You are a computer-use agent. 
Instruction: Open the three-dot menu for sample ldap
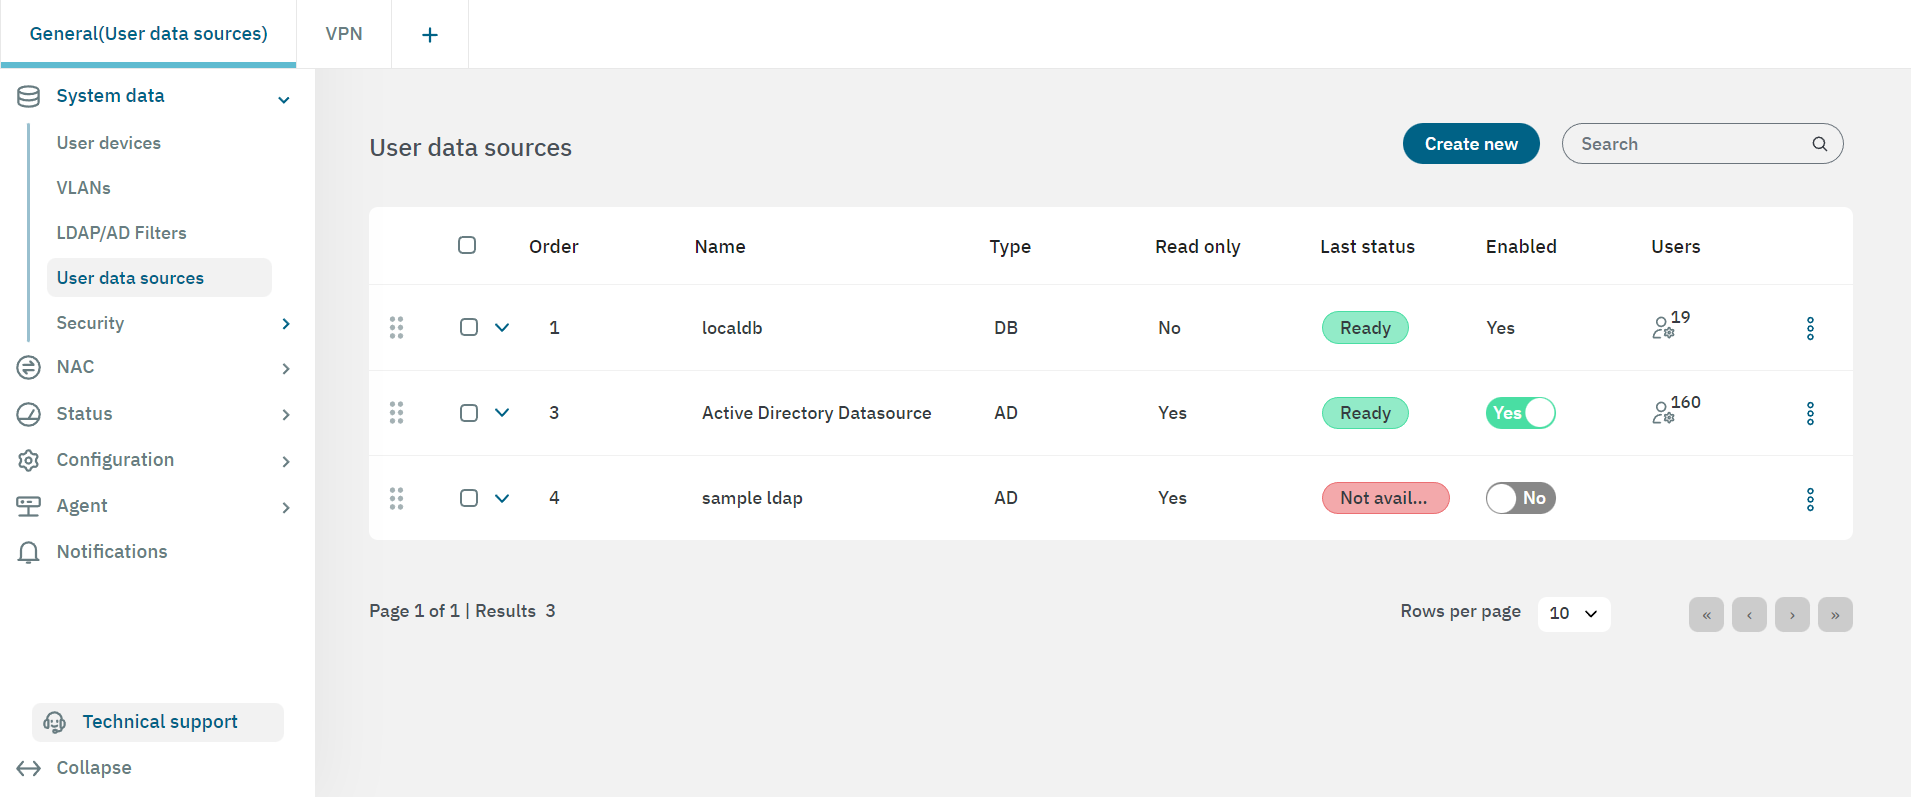tap(1810, 499)
